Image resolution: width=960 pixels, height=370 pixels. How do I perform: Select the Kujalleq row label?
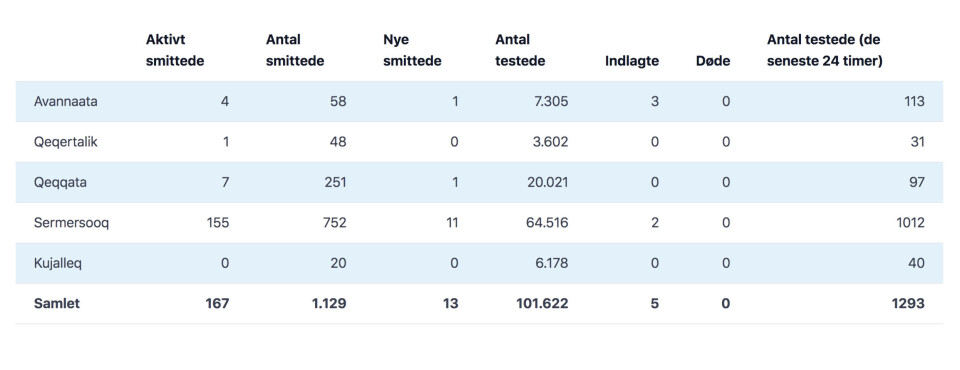point(58,263)
